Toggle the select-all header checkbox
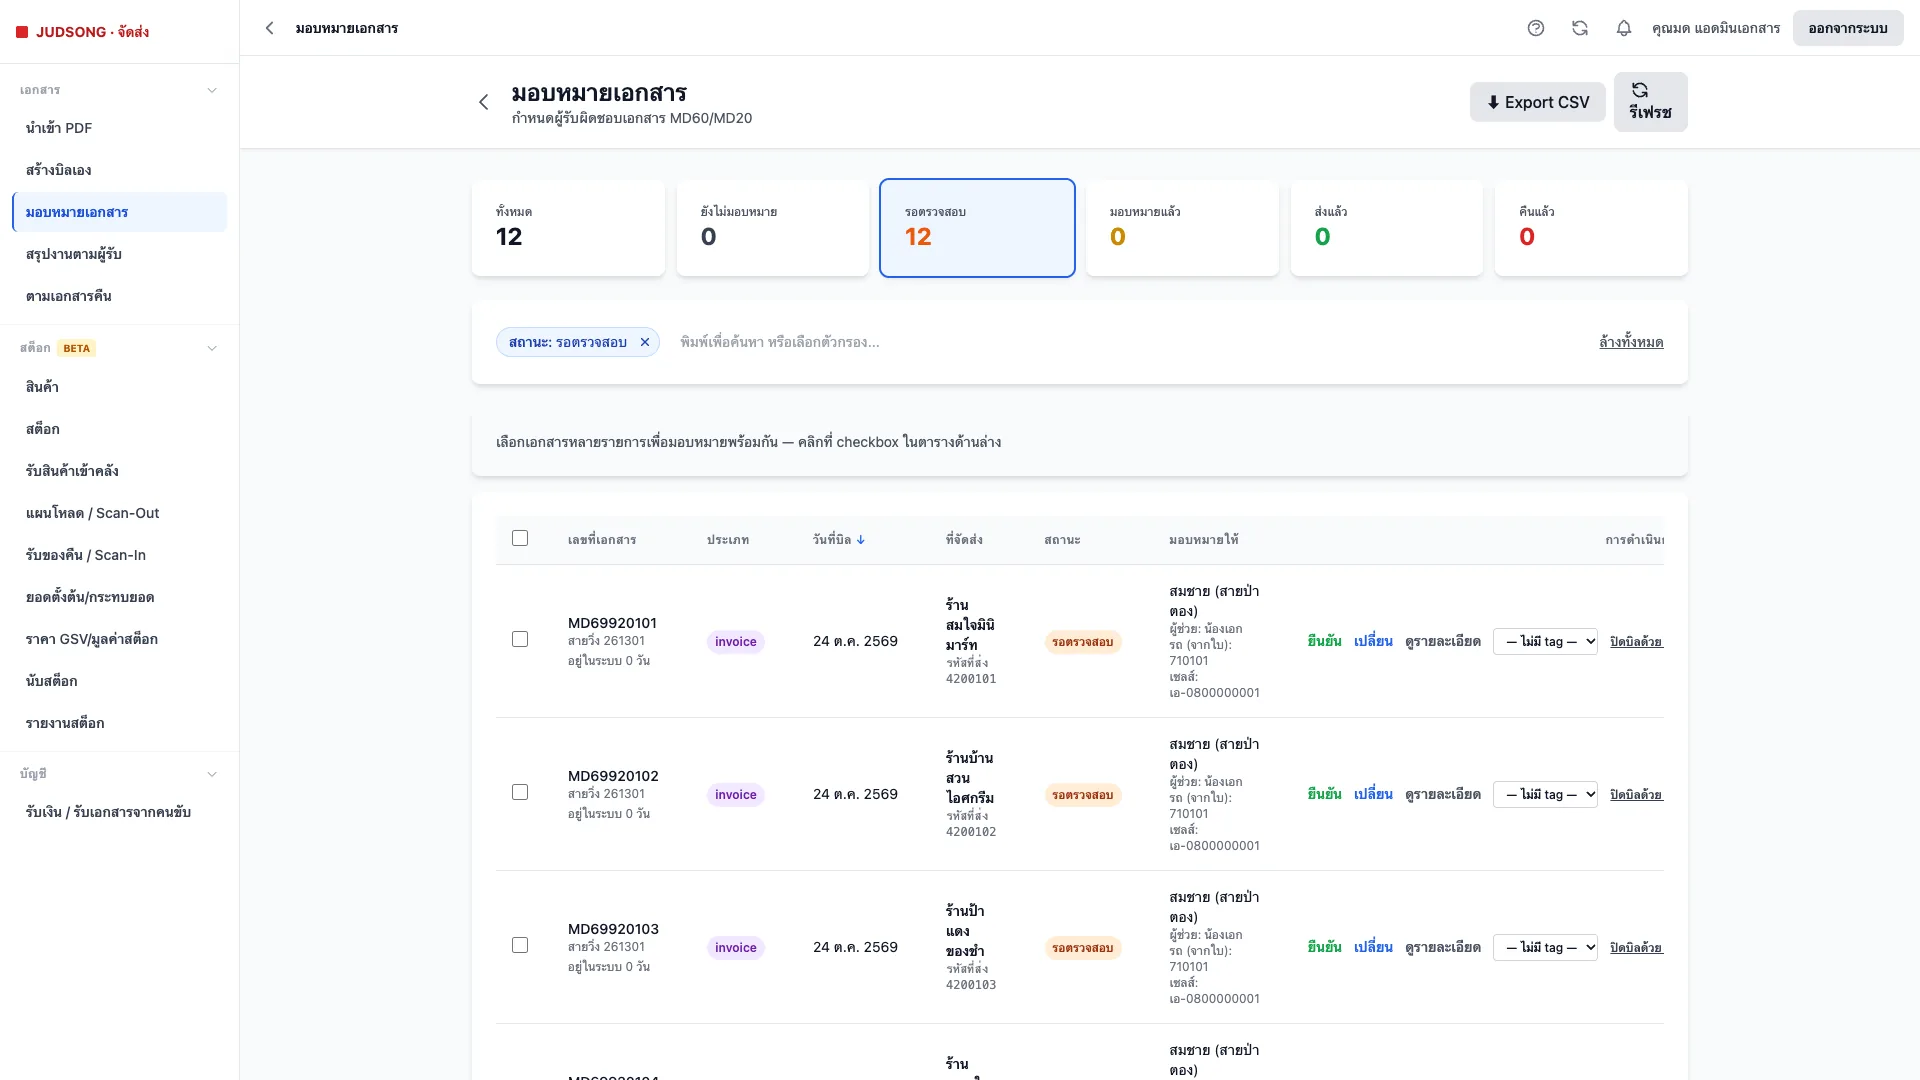 [520, 538]
